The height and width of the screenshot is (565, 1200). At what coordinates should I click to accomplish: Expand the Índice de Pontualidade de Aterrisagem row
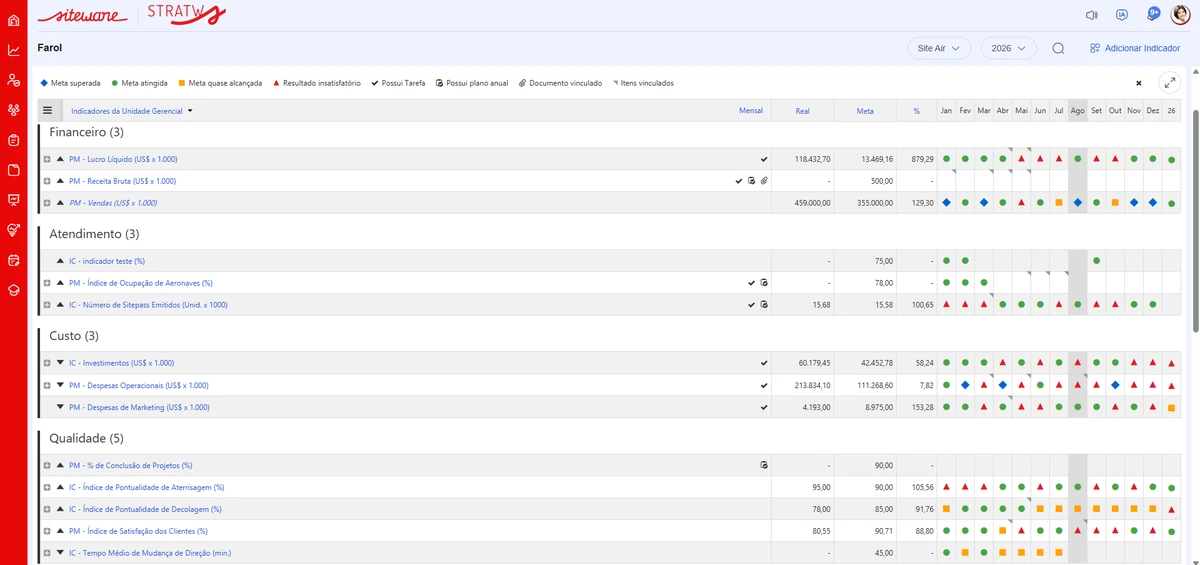(47, 487)
